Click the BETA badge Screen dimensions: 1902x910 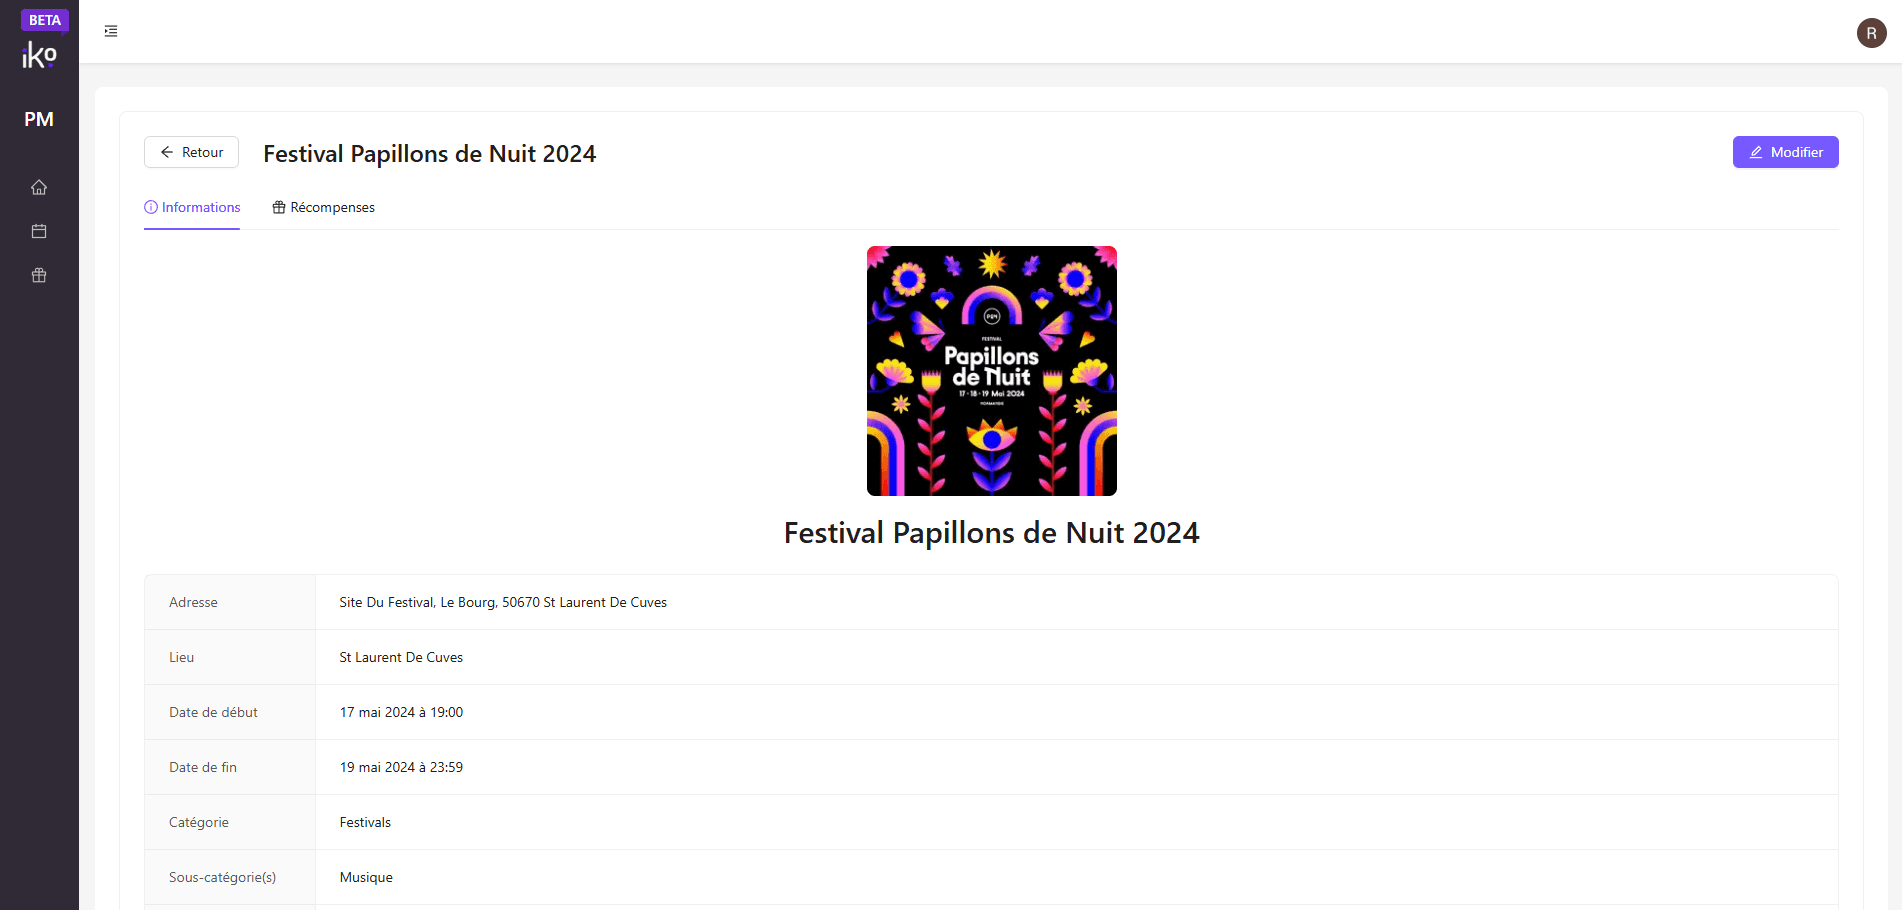click(x=44, y=20)
